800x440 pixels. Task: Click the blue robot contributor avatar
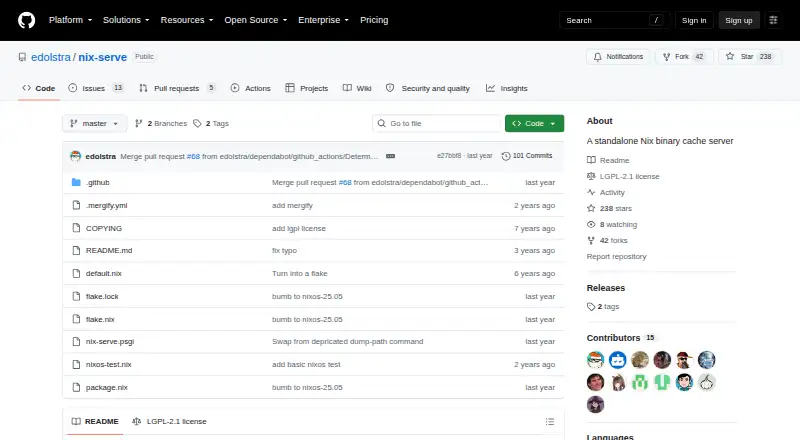(617, 360)
